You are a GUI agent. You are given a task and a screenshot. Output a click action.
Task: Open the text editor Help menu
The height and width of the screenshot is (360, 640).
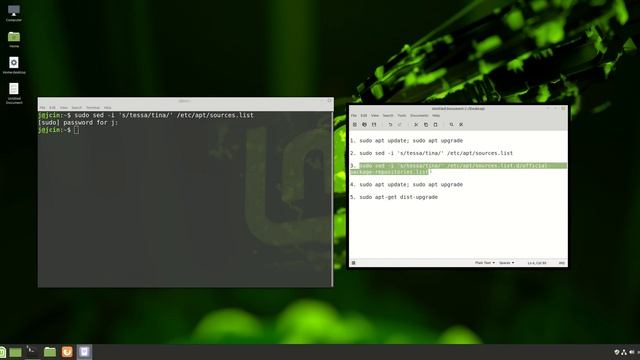(436, 116)
